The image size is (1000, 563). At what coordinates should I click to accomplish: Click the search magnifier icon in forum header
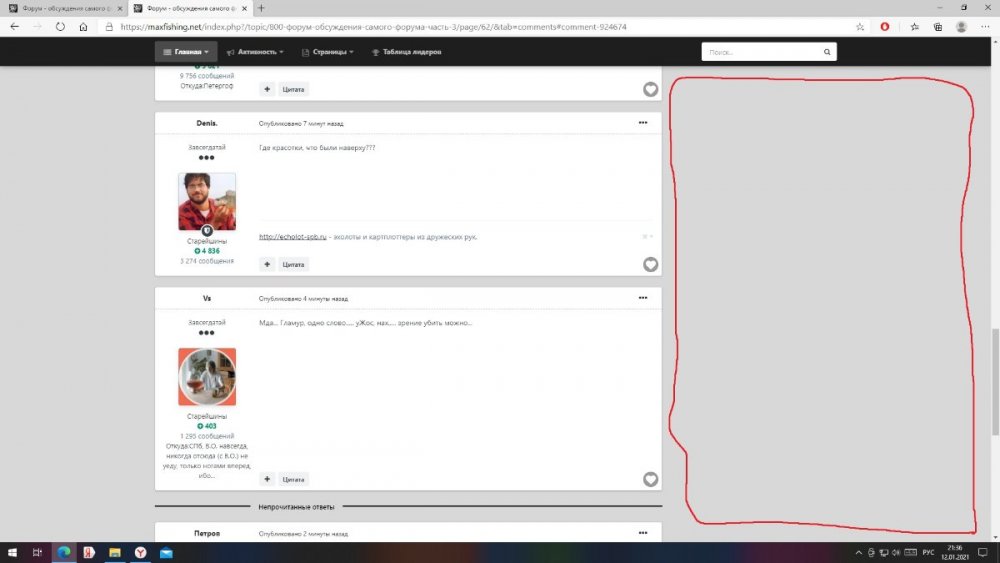827,52
